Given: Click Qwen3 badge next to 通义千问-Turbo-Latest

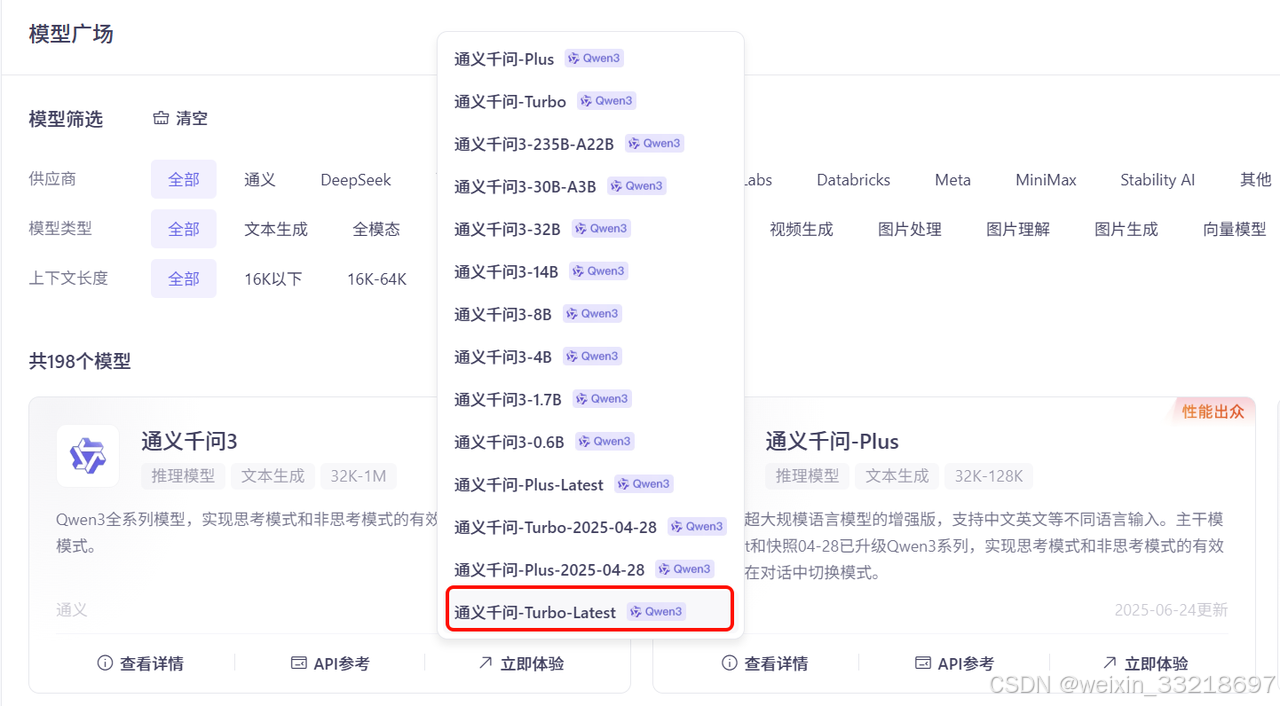Looking at the screenshot, I should coord(656,612).
